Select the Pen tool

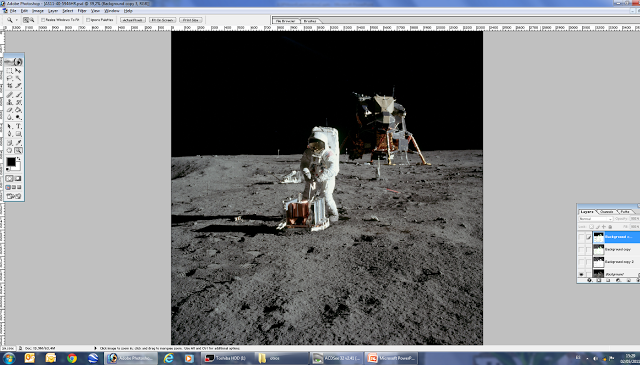click(10, 134)
